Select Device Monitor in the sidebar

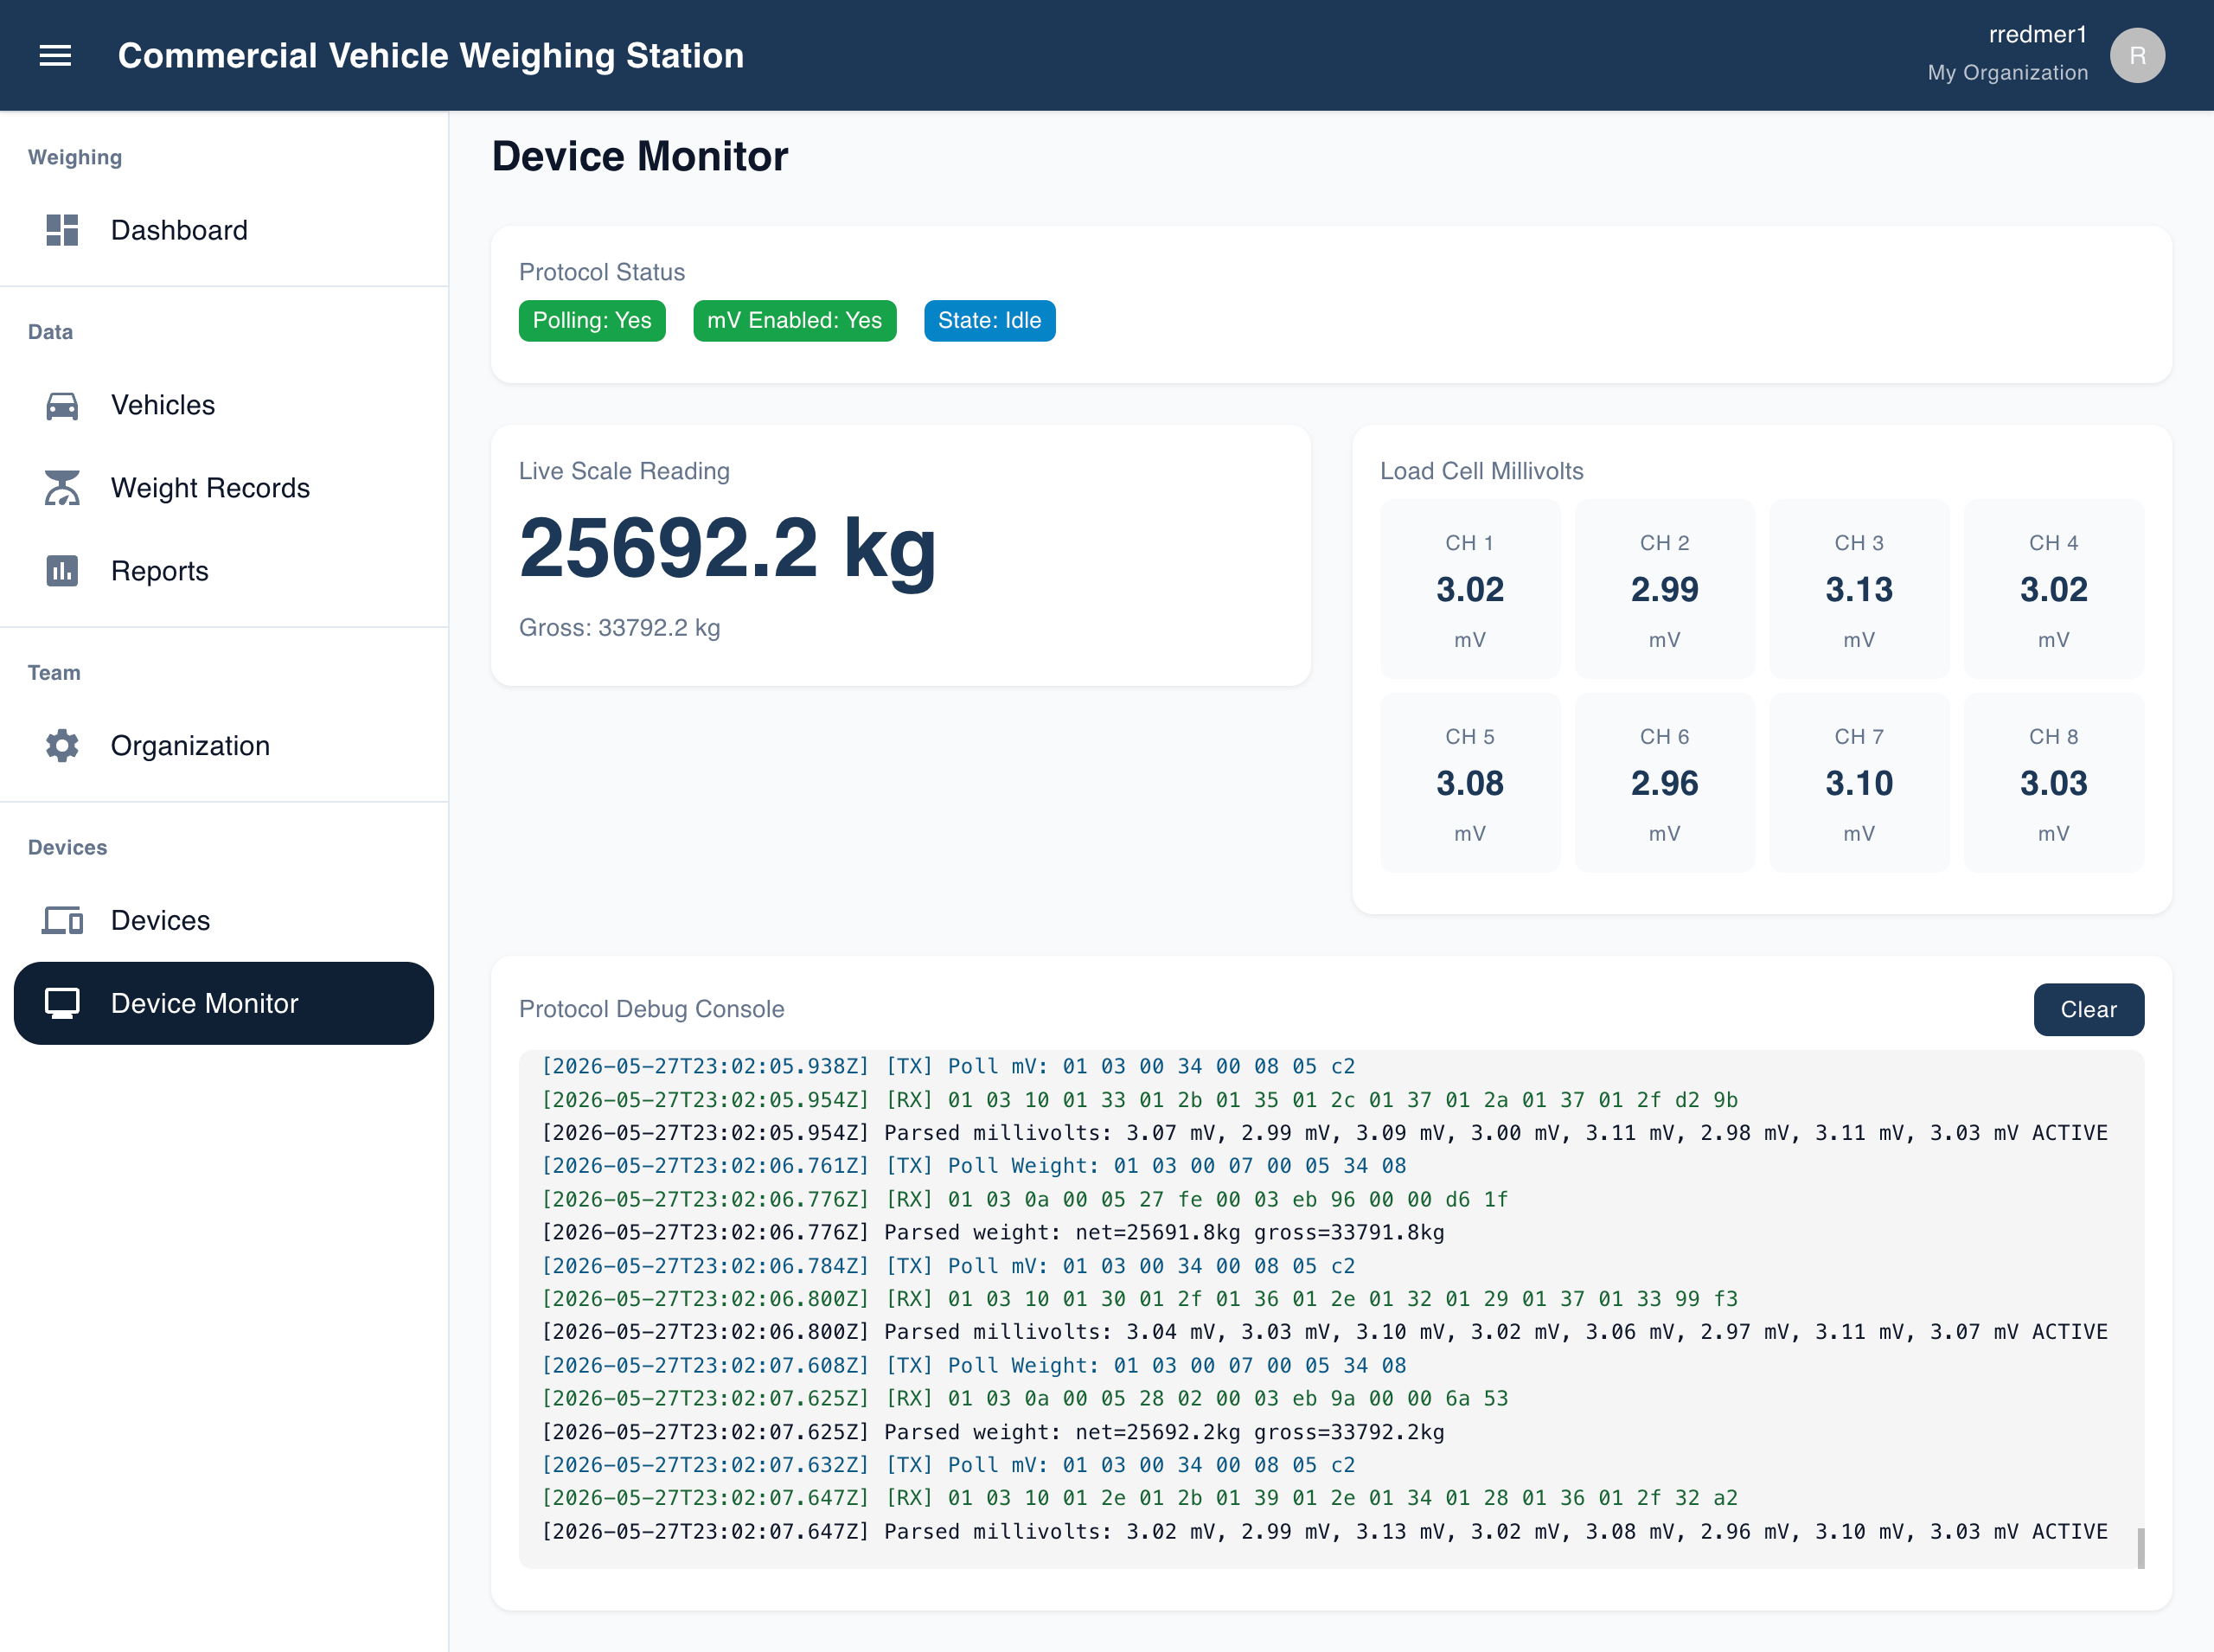[224, 1003]
